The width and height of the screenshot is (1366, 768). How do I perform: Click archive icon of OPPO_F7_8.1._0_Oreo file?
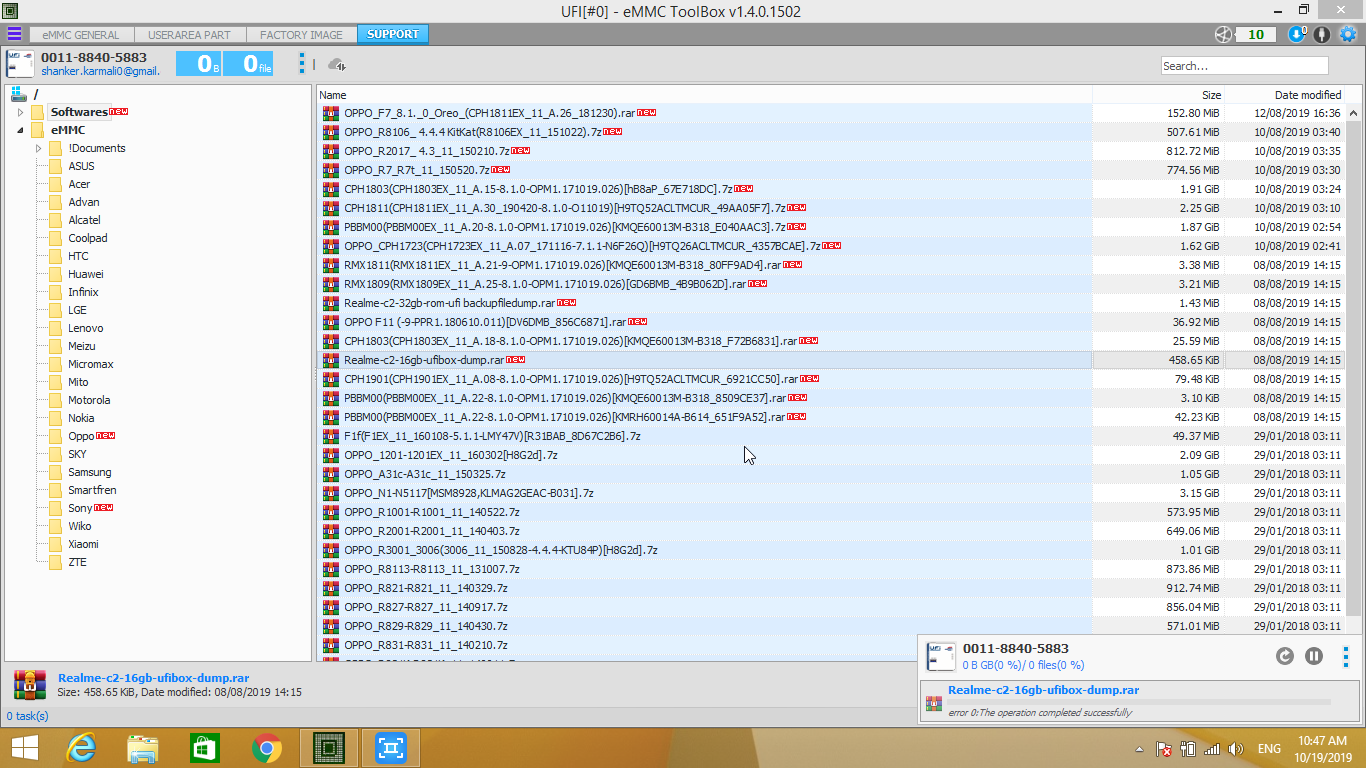pyautogui.click(x=331, y=113)
